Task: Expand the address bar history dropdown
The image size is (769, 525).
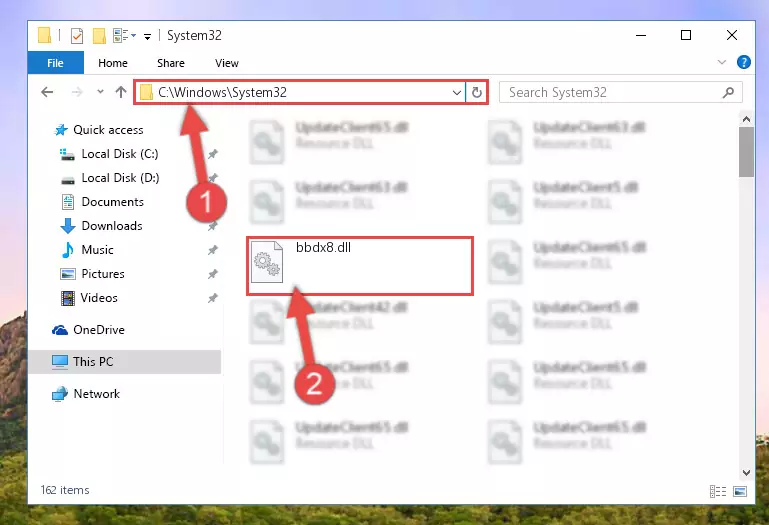Action: click(457, 92)
